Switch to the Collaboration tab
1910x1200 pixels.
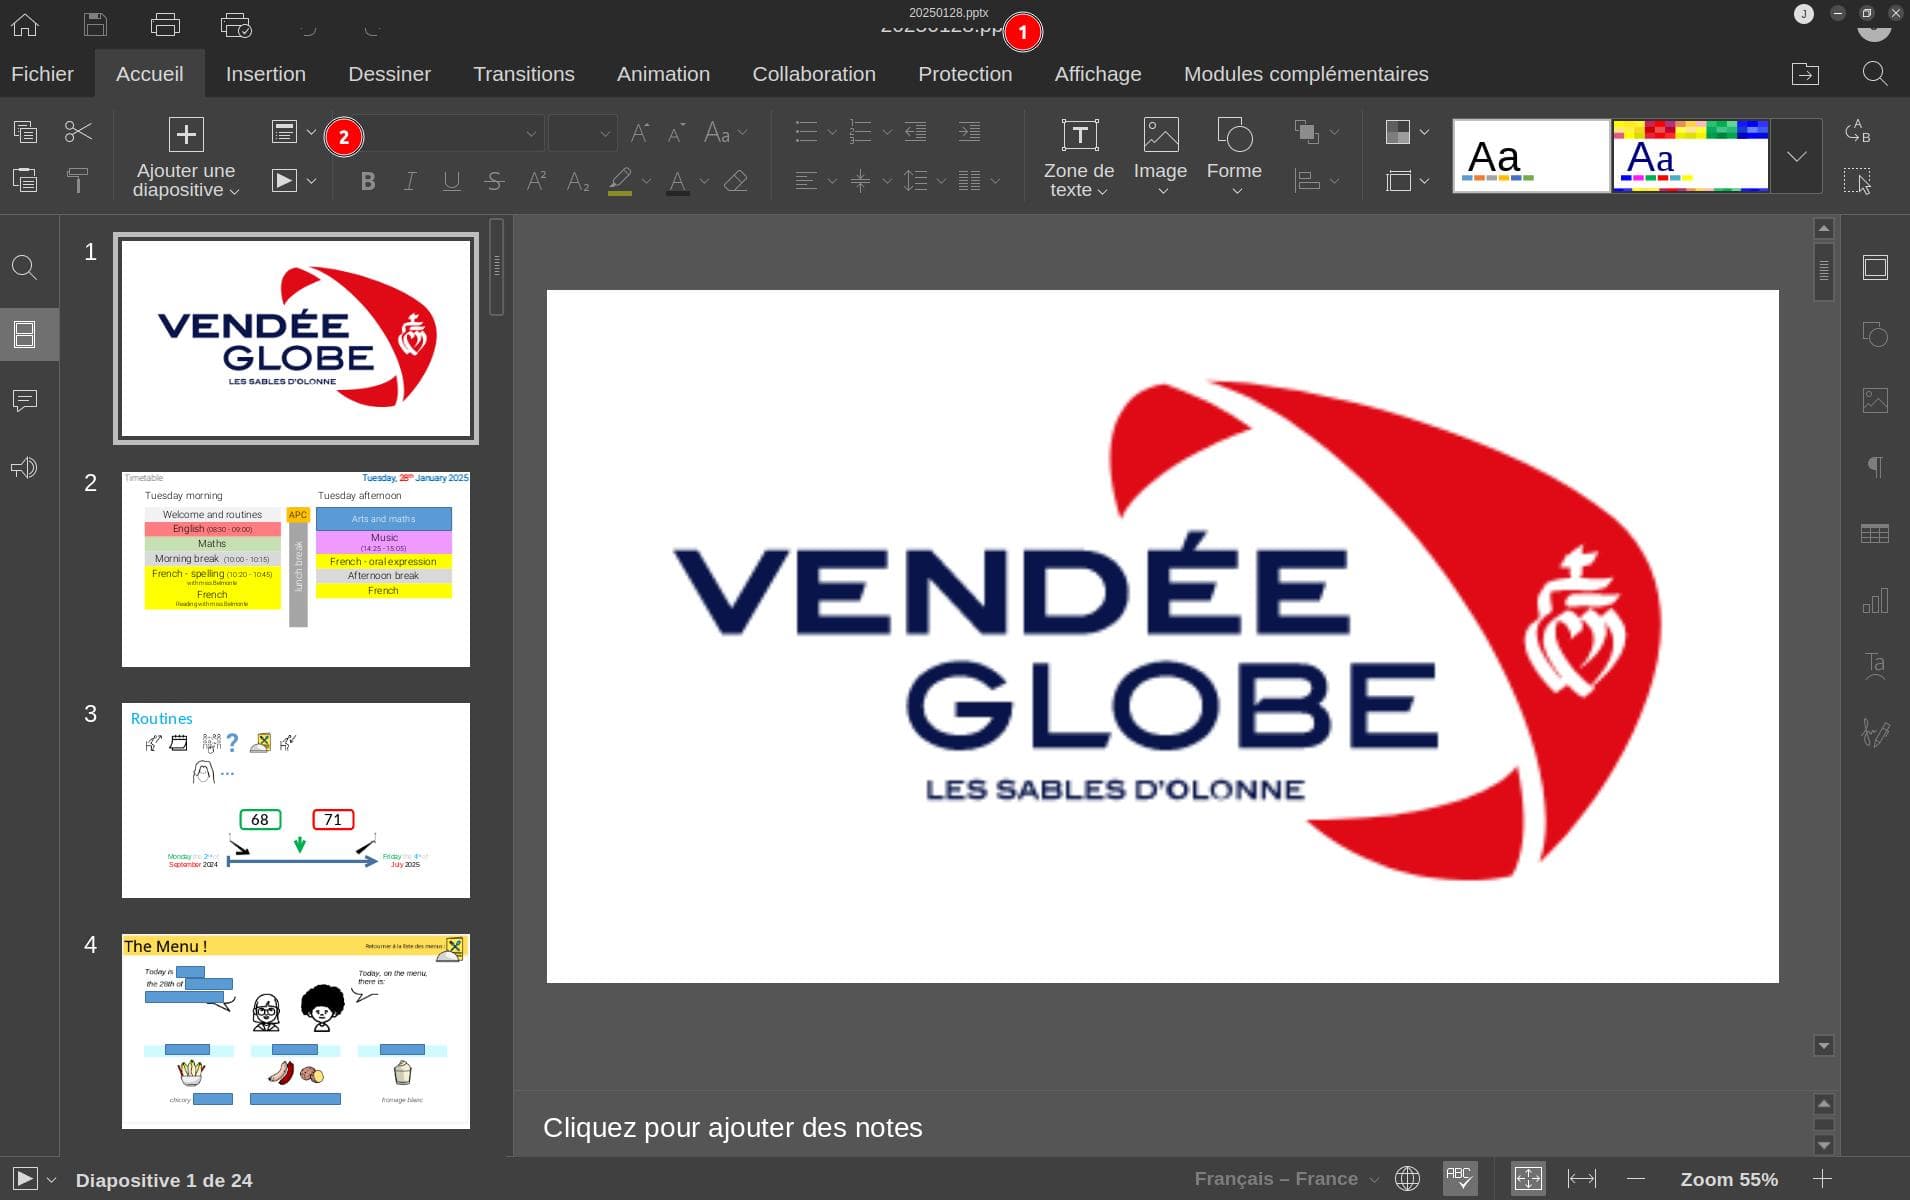814,74
